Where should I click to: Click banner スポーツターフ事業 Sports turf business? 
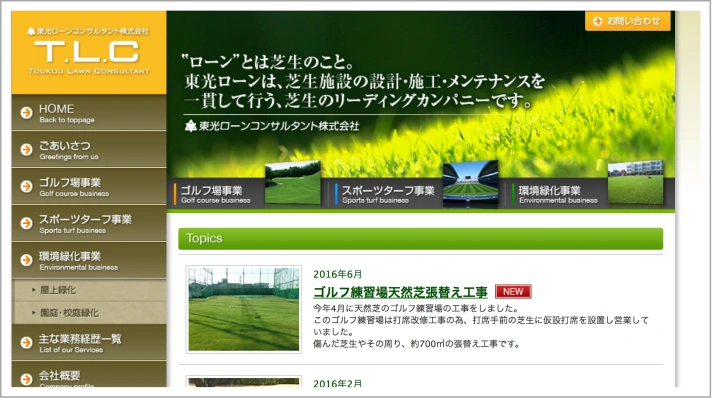(x=384, y=194)
